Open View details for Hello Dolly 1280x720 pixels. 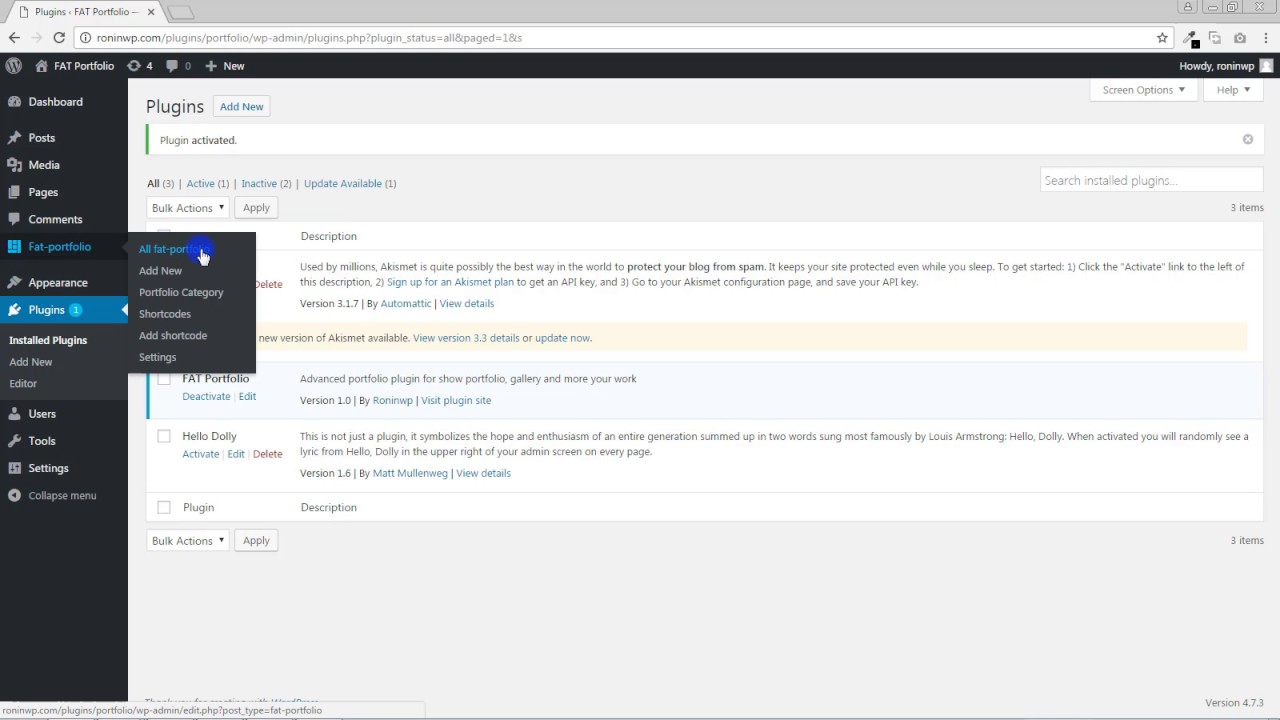click(483, 474)
